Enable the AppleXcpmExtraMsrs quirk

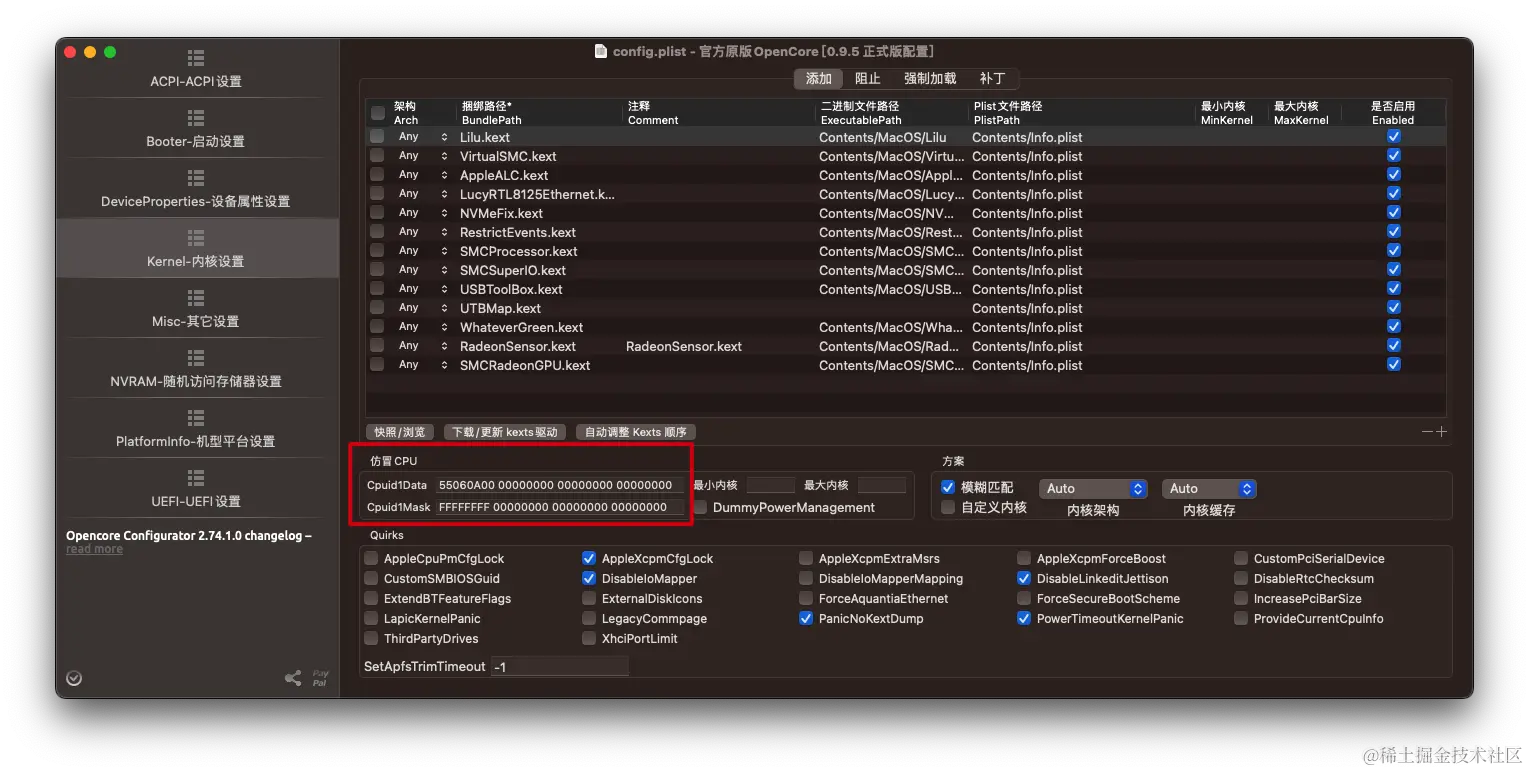coord(806,559)
